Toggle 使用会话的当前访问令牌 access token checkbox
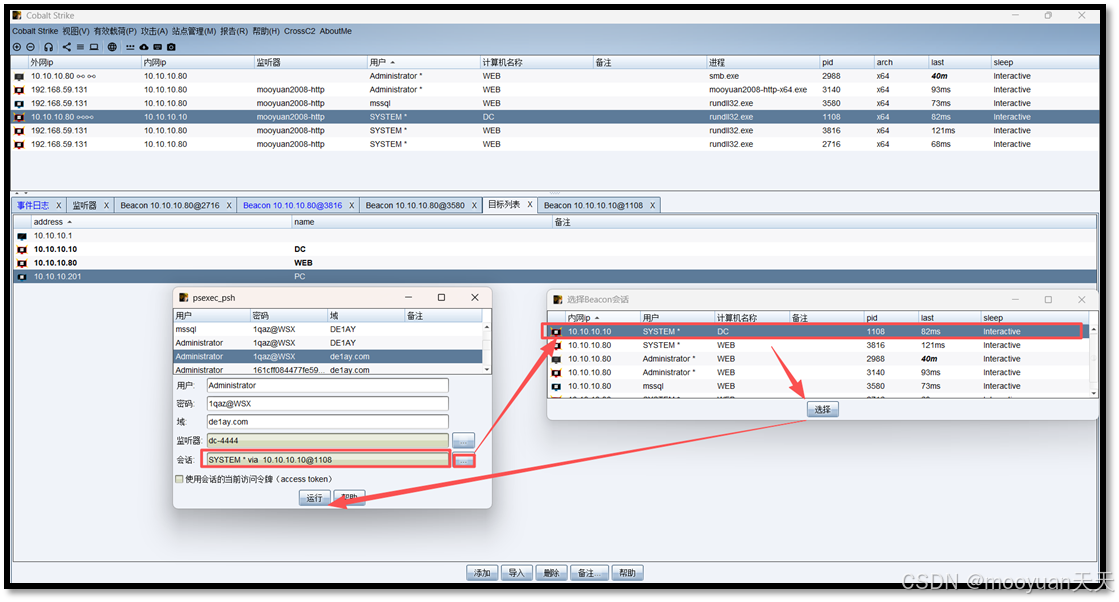This screenshot has width=1119, height=602. point(179,479)
